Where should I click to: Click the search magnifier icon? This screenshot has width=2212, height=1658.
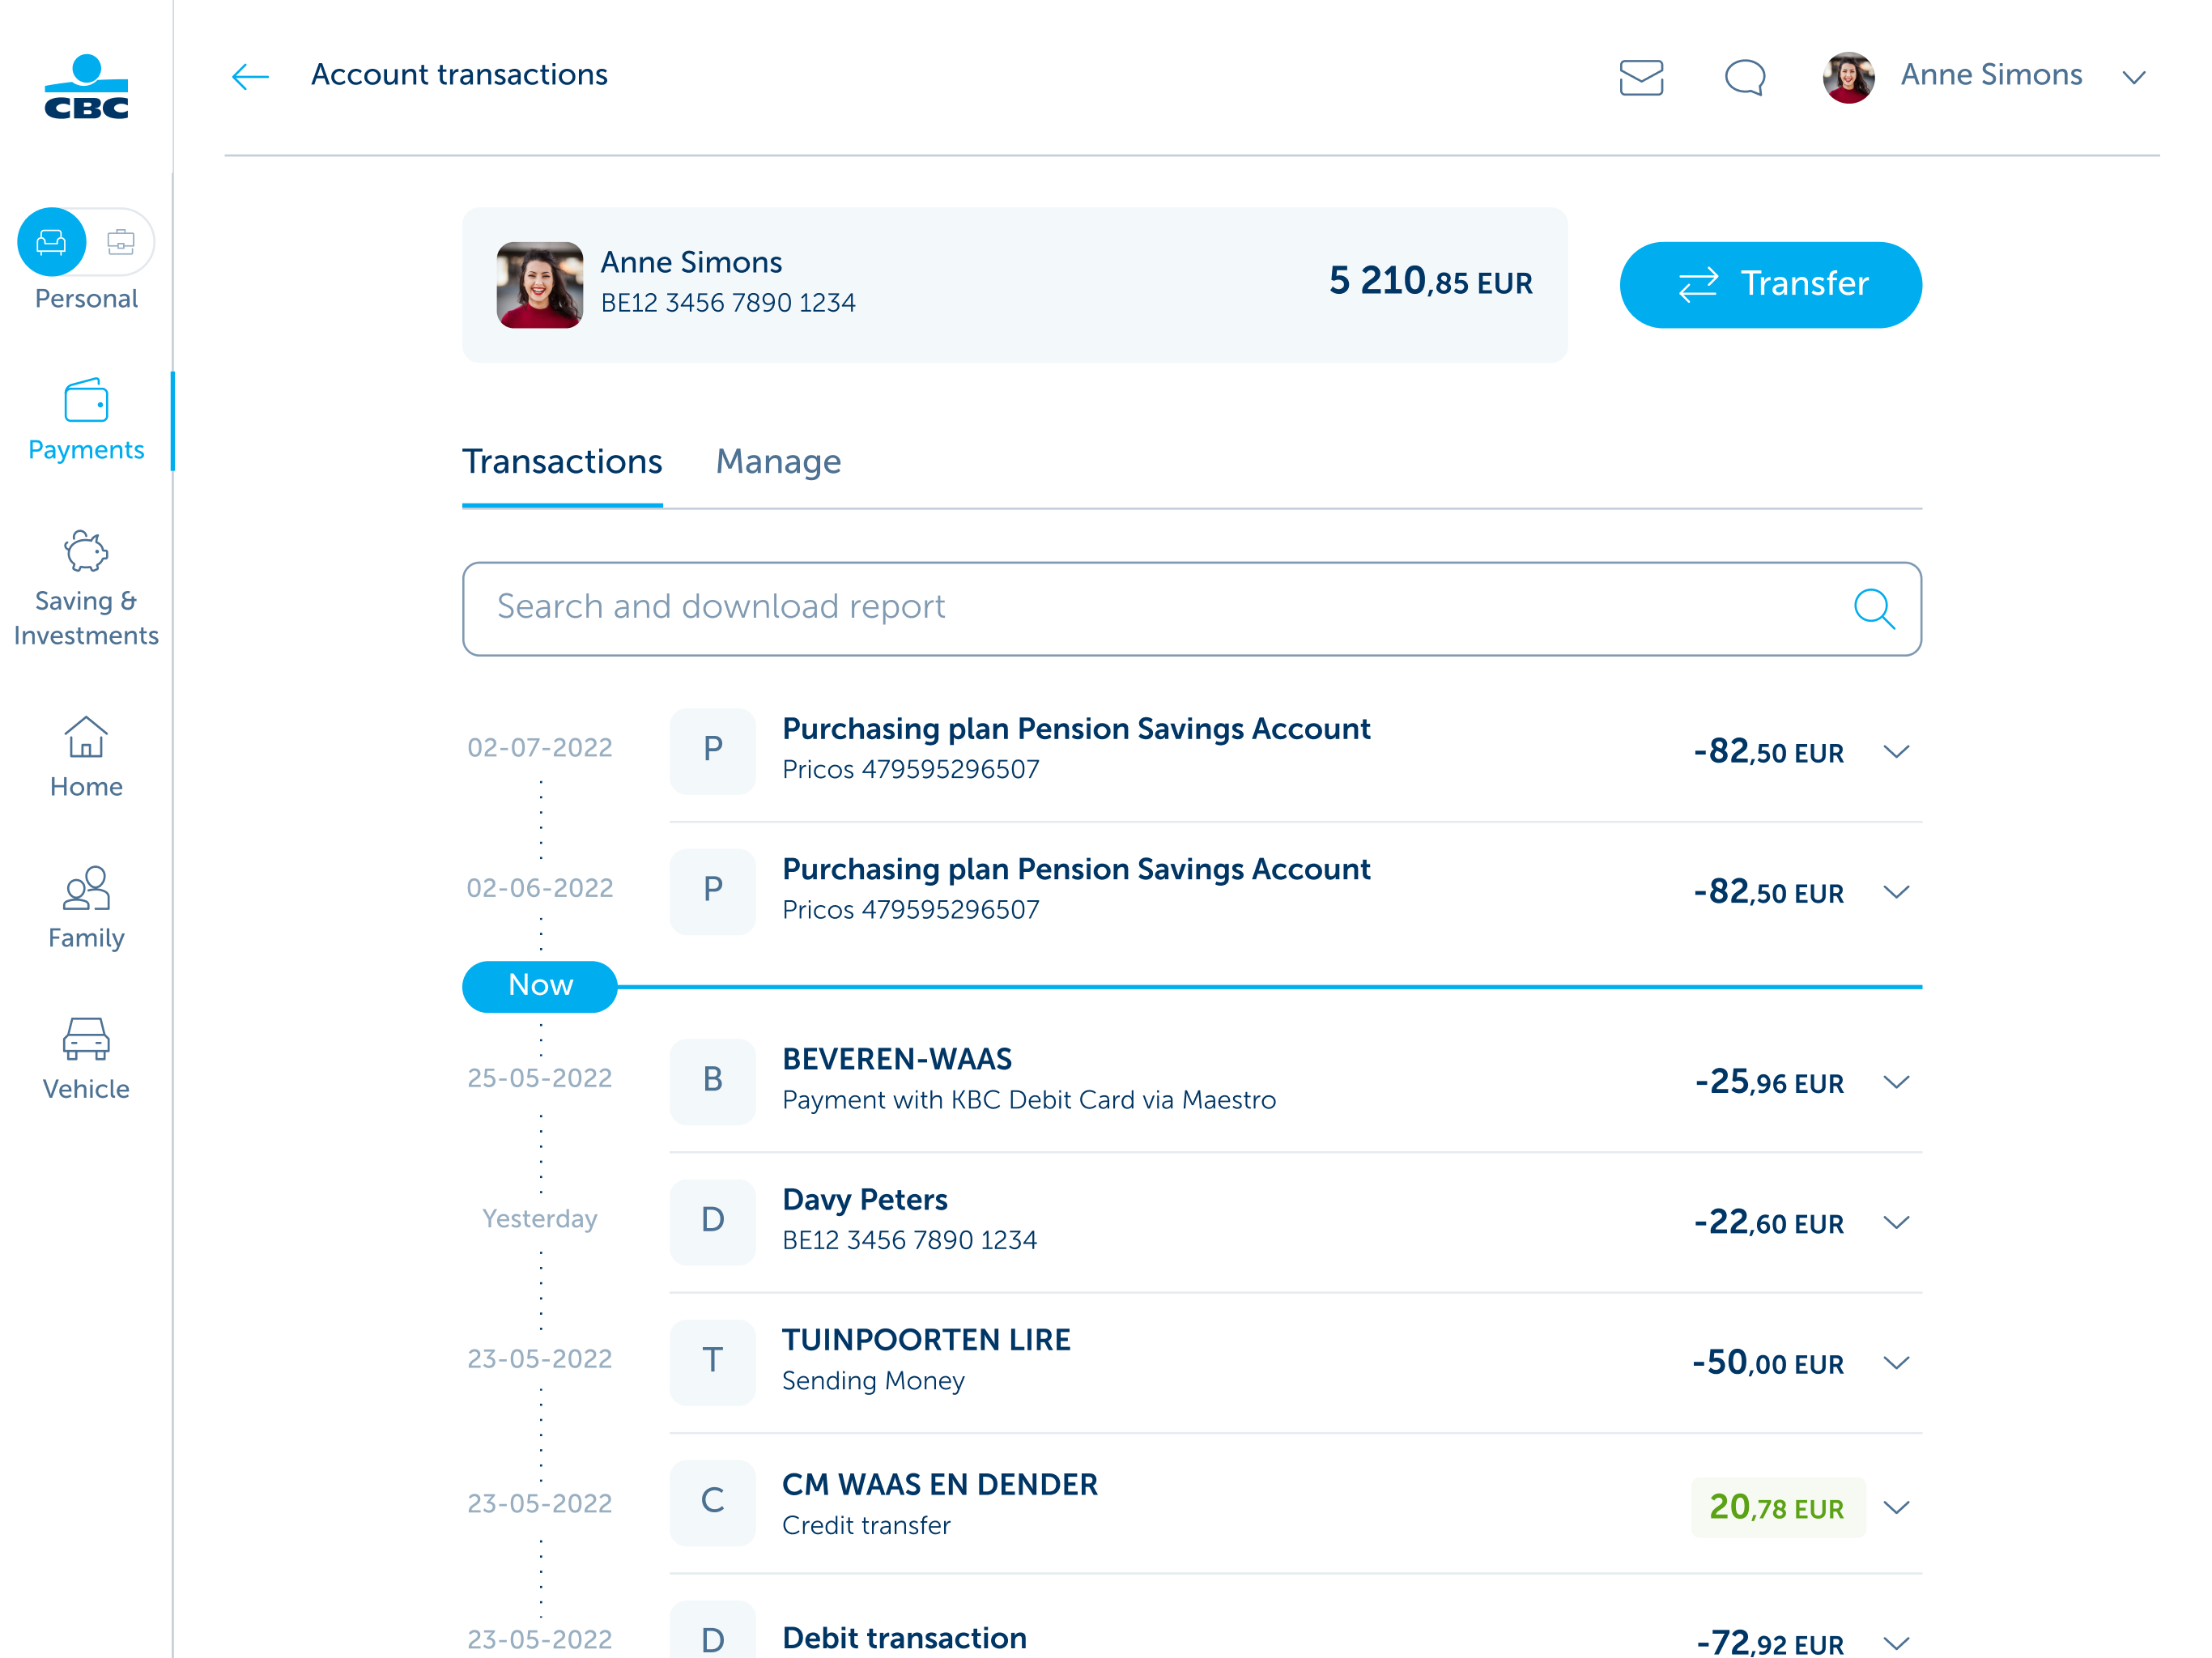click(x=1874, y=608)
